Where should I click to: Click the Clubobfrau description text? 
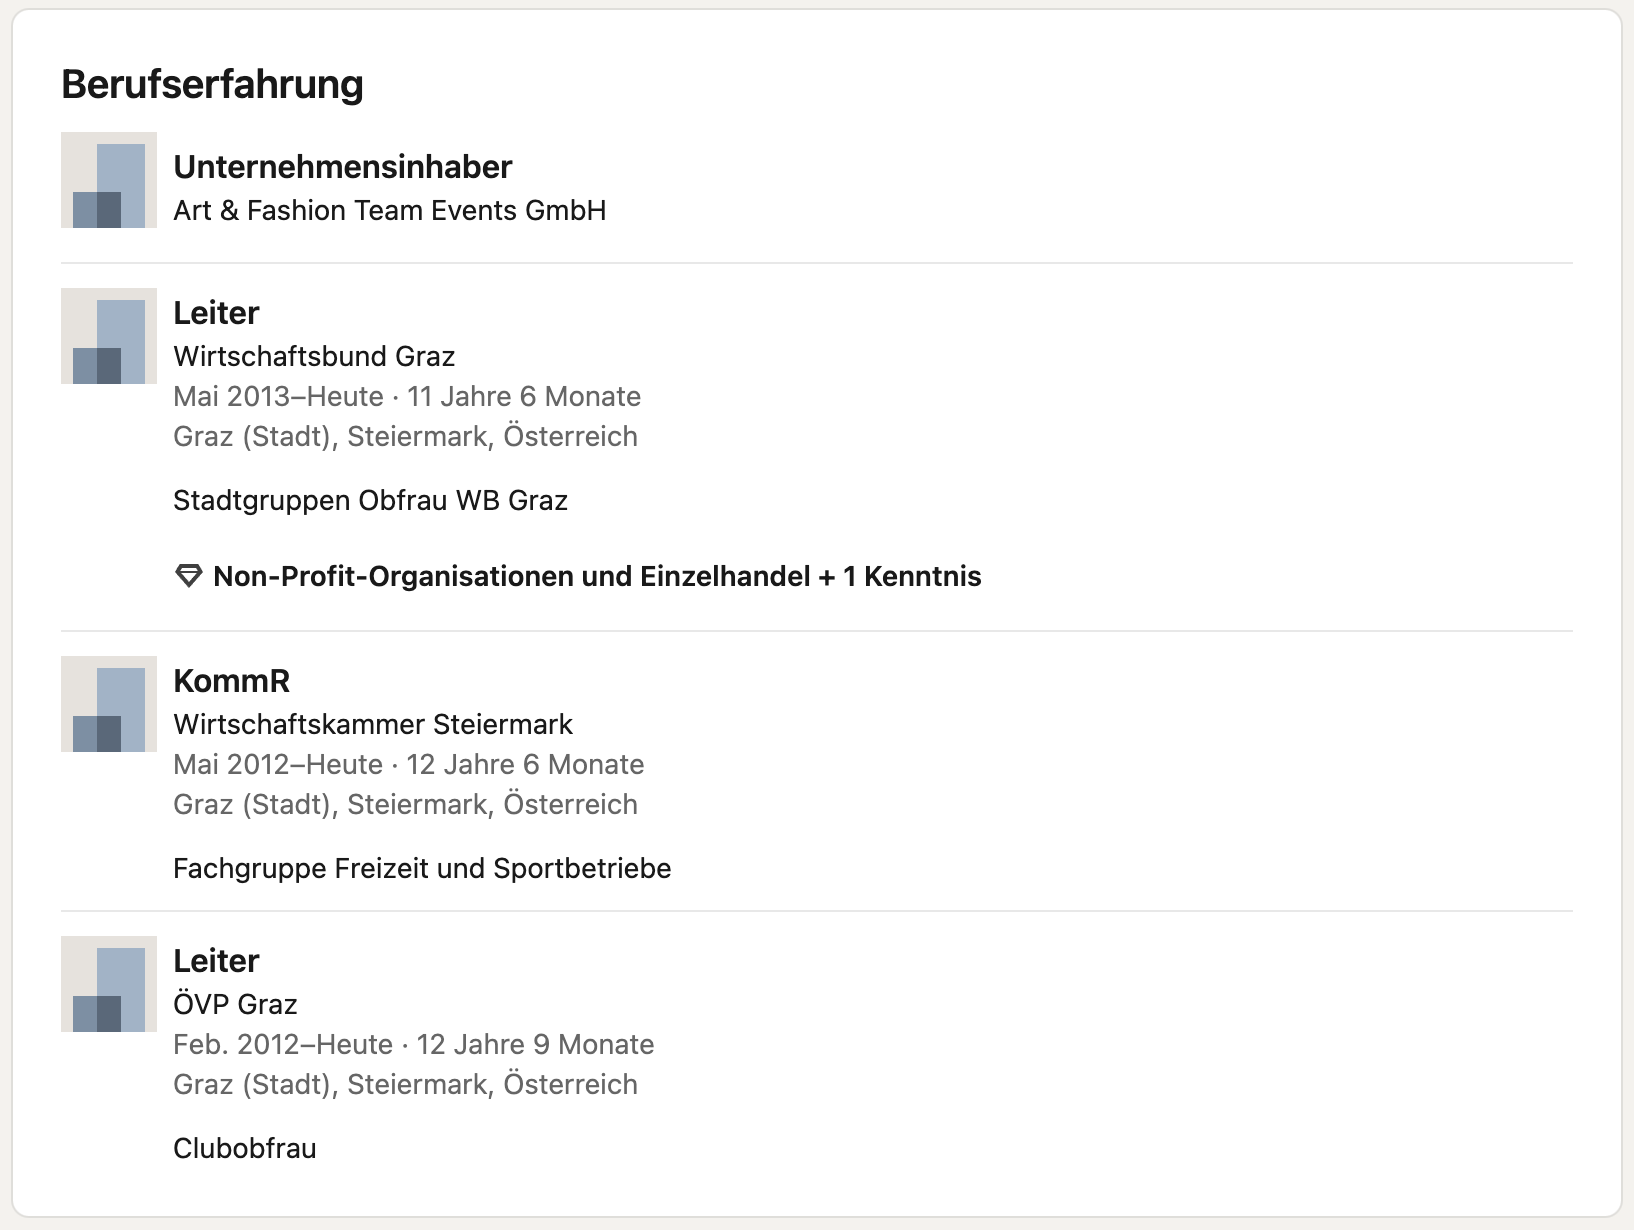(x=245, y=1148)
